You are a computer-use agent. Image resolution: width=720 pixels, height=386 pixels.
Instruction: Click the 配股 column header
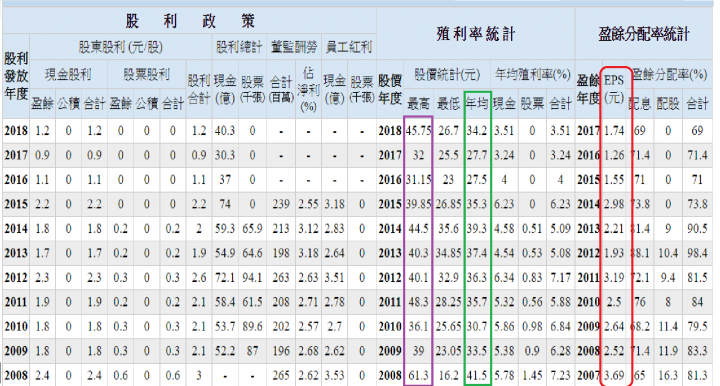(668, 104)
